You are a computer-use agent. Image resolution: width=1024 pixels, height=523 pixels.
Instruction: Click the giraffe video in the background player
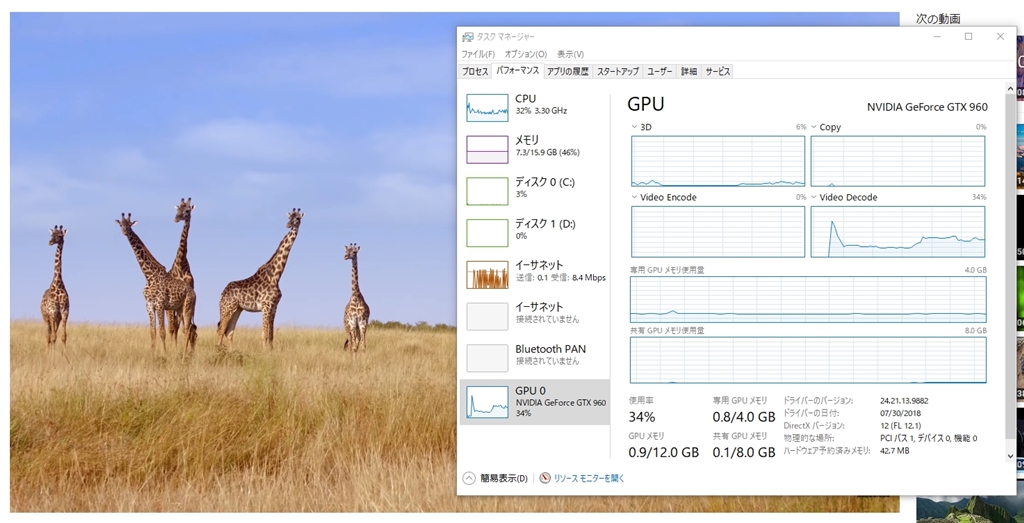click(233, 262)
